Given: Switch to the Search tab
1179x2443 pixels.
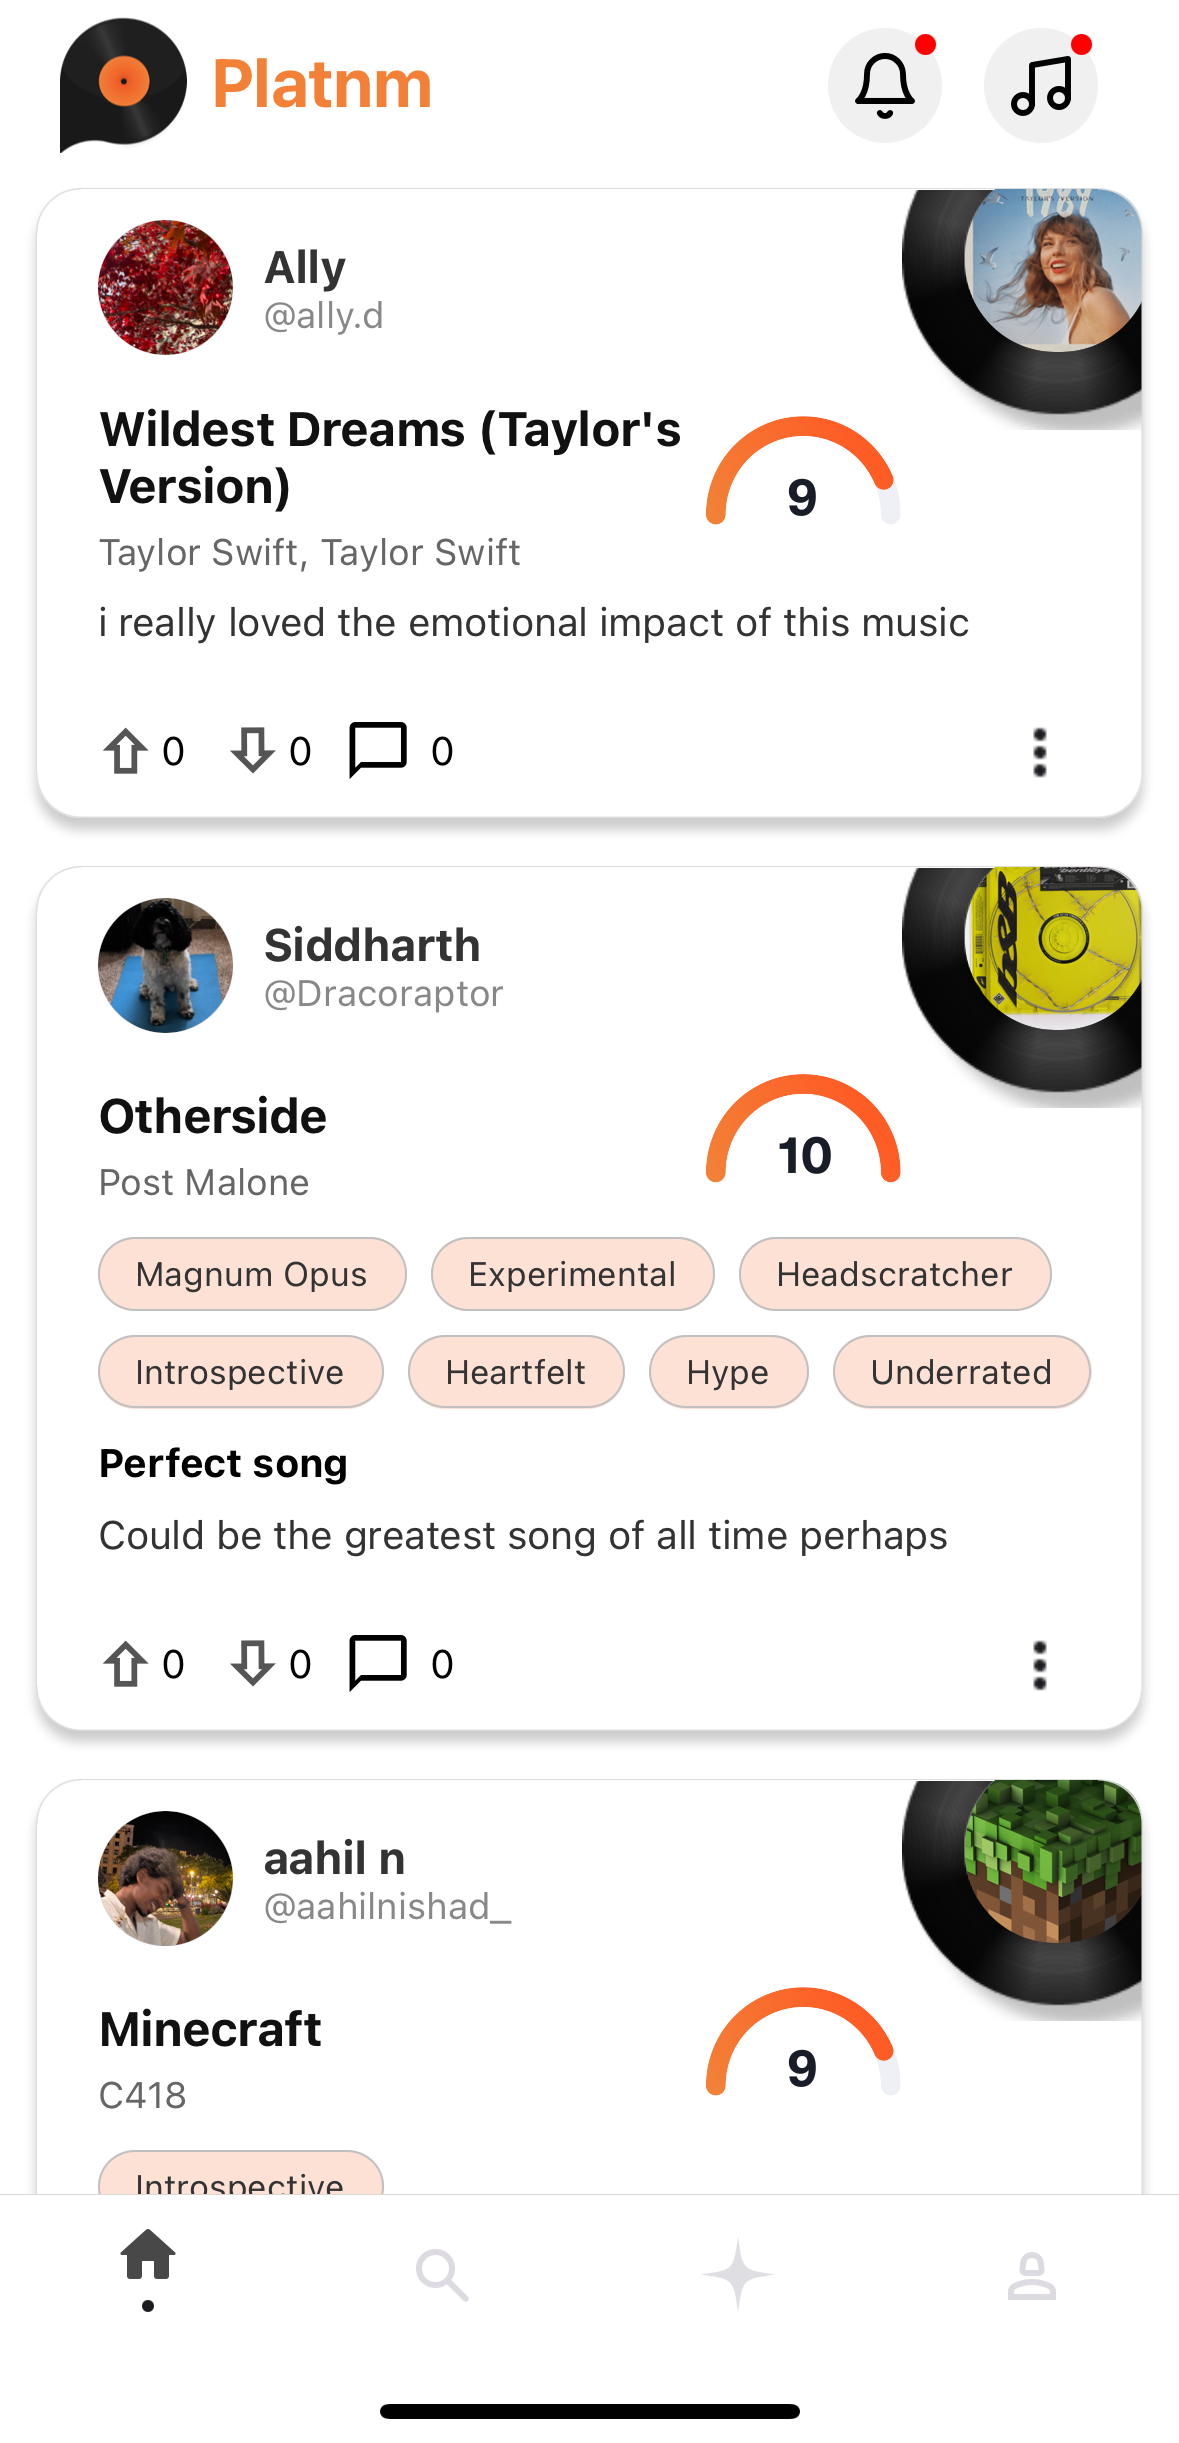Looking at the screenshot, I should [442, 2274].
